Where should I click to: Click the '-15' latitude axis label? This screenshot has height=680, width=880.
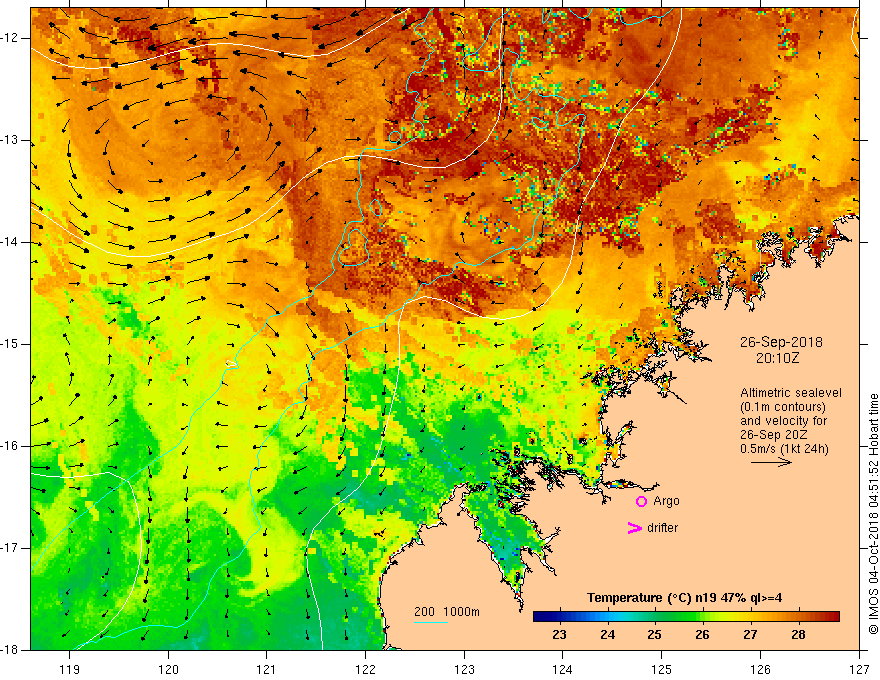coord(11,344)
